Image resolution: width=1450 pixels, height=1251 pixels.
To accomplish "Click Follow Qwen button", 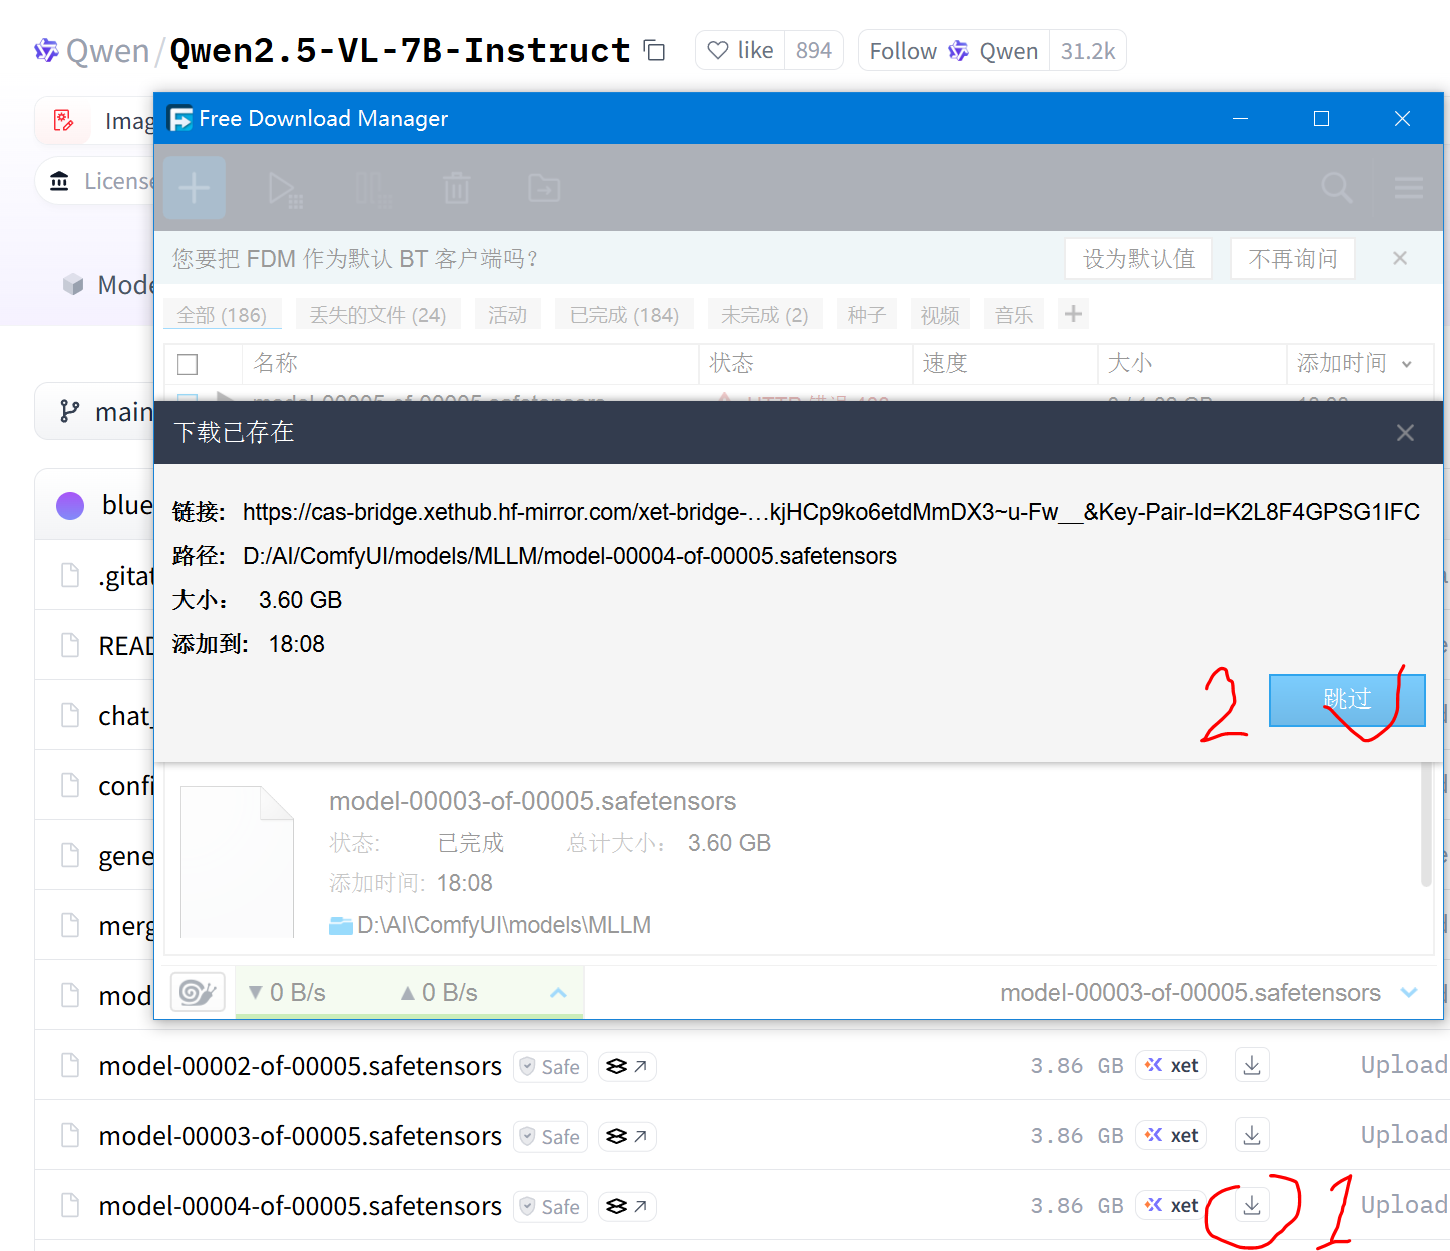I will point(954,51).
